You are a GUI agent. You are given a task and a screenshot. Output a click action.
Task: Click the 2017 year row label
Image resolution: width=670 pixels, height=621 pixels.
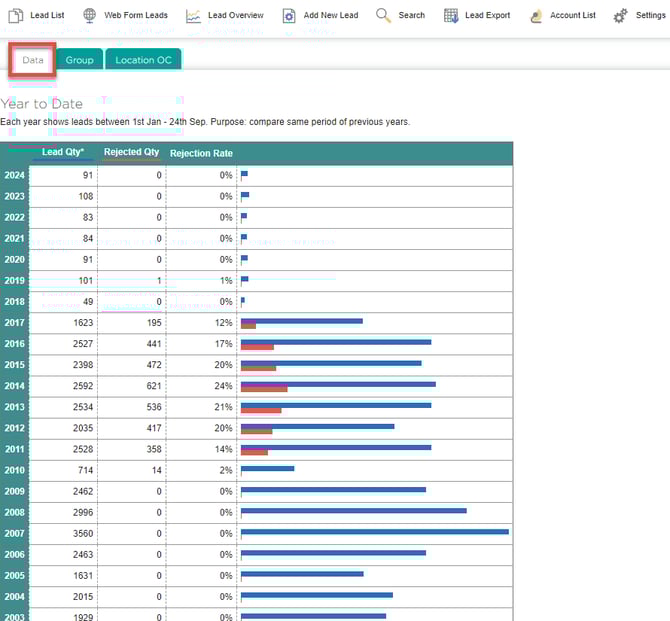(14, 322)
